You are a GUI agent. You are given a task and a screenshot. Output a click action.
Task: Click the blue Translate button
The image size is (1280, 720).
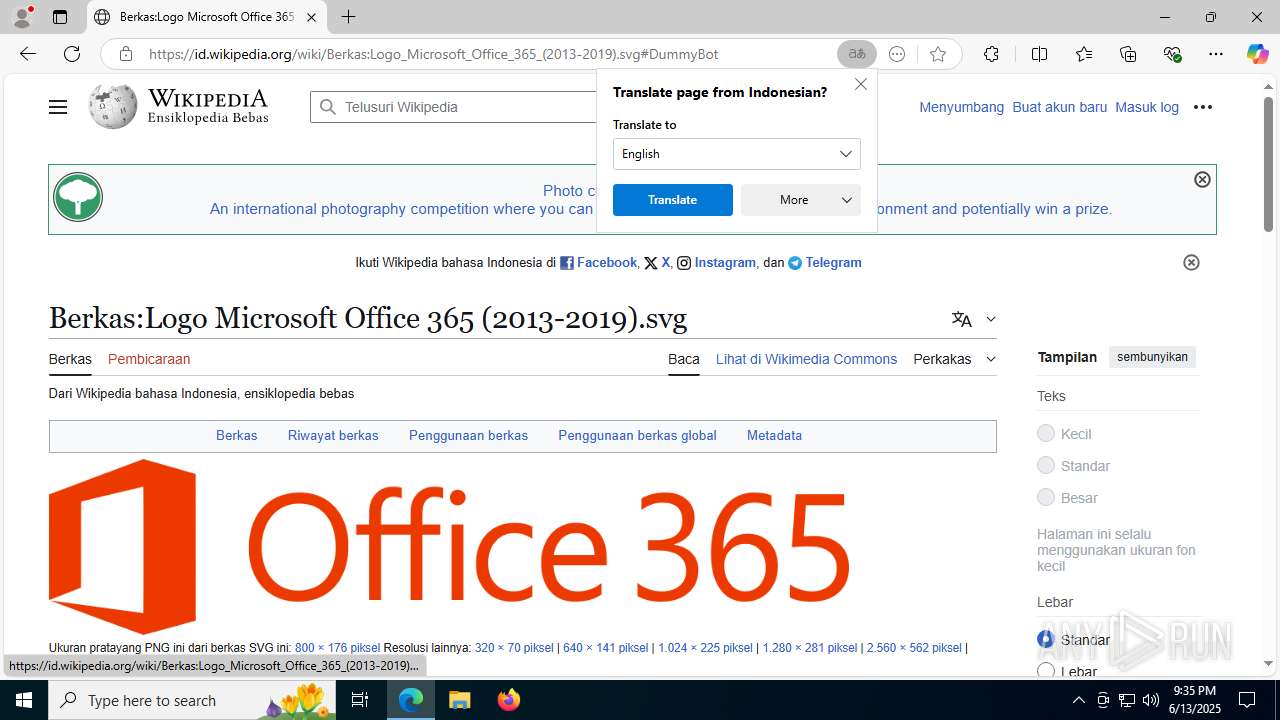[x=673, y=200]
